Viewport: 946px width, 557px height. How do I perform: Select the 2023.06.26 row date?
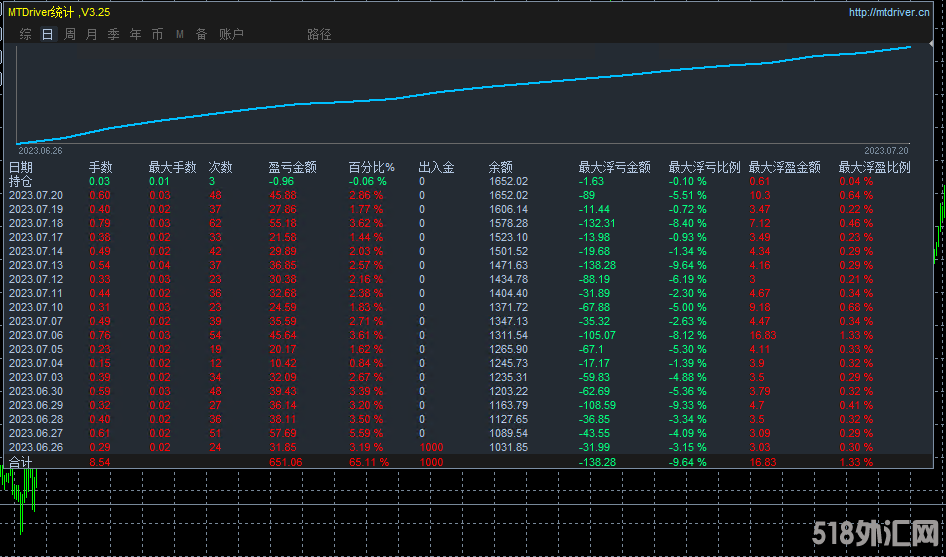(x=36, y=447)
